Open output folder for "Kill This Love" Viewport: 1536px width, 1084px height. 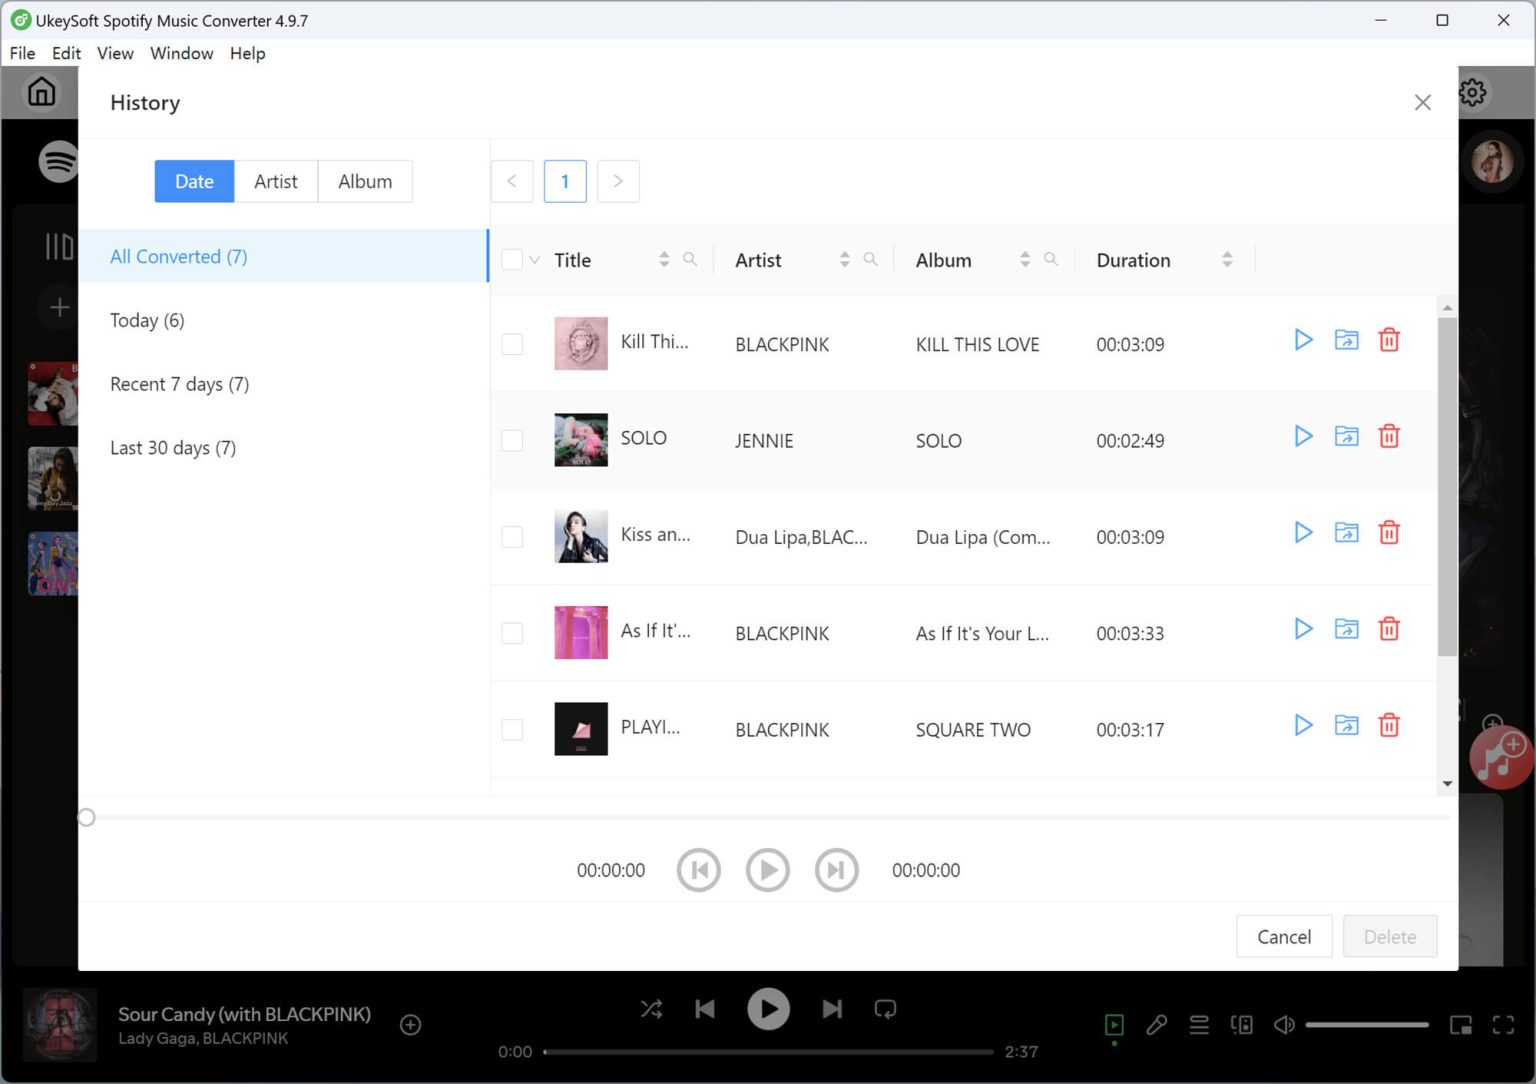(1346, 340)
